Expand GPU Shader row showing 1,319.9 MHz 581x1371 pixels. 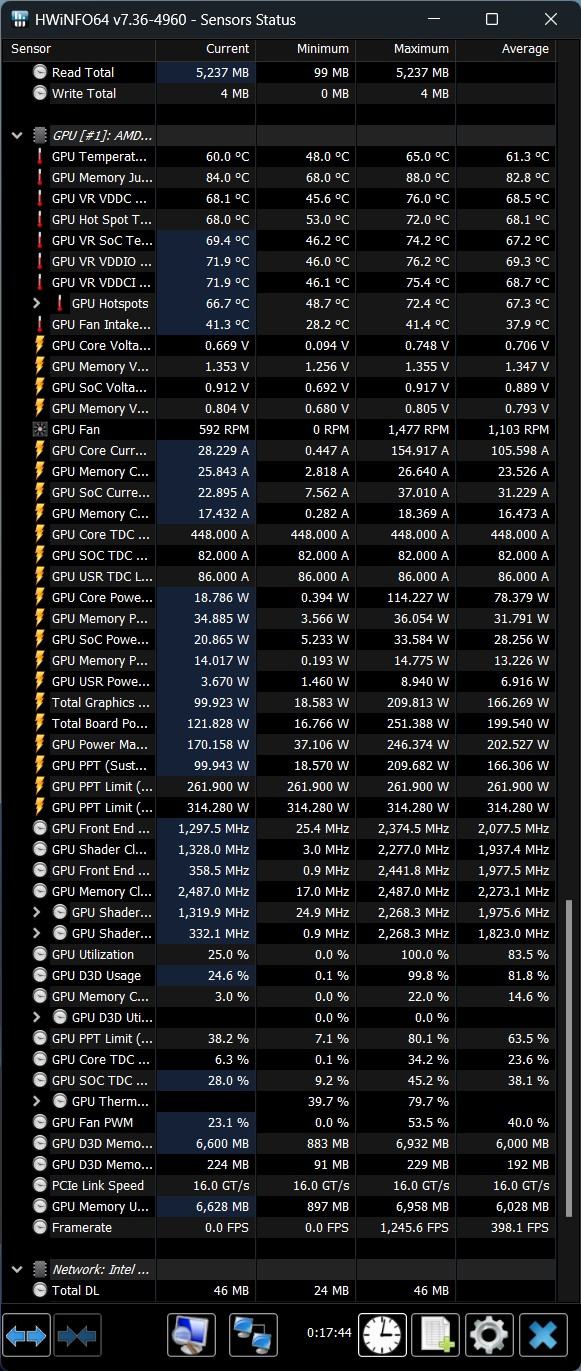[37, 912]
